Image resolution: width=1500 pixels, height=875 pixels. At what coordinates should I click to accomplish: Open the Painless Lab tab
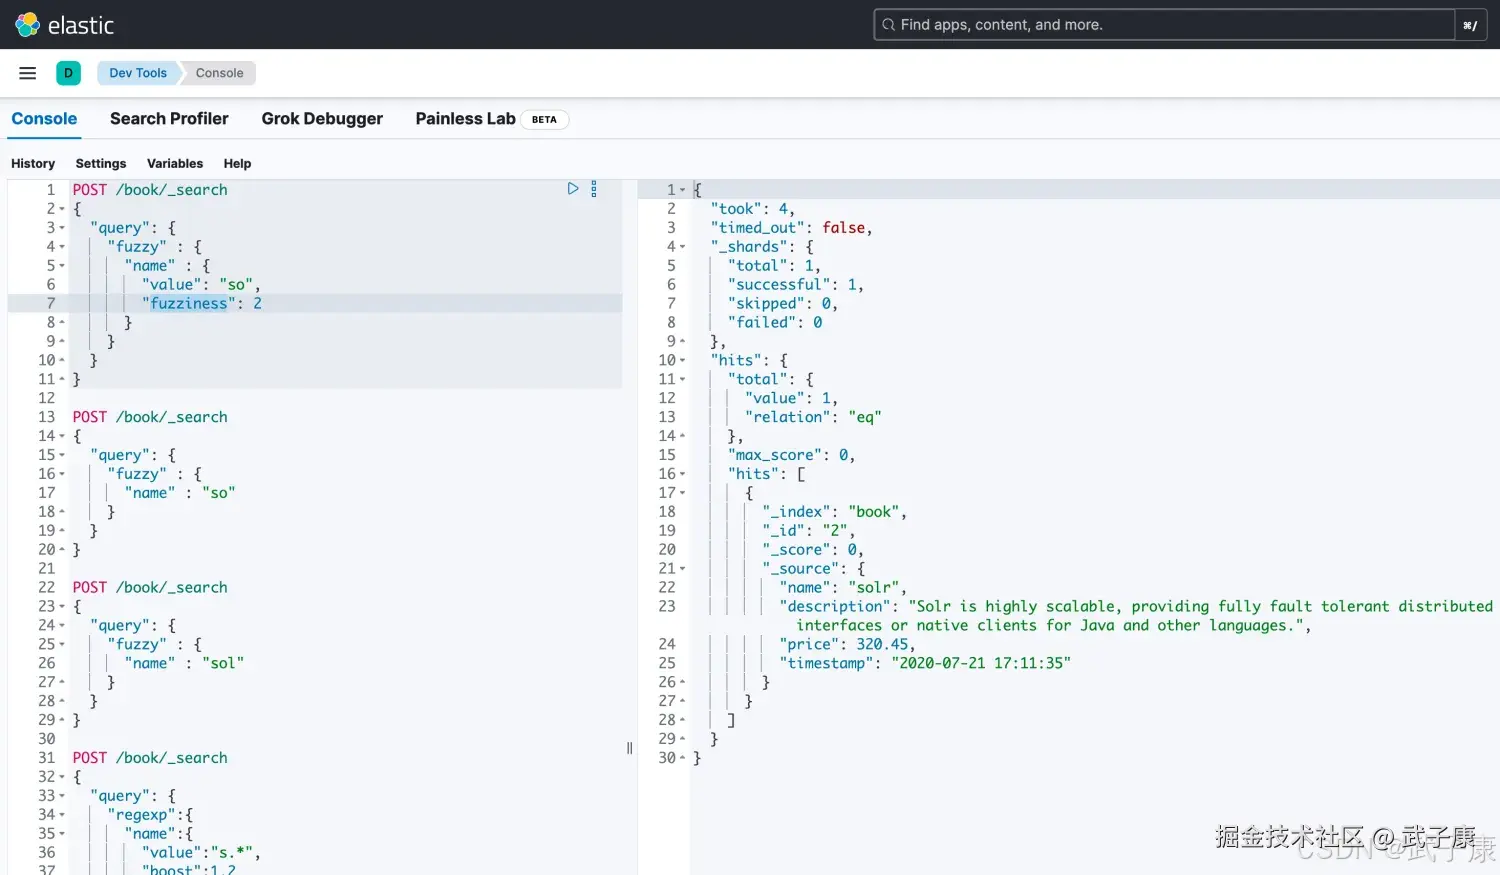[x=465, y=119]
